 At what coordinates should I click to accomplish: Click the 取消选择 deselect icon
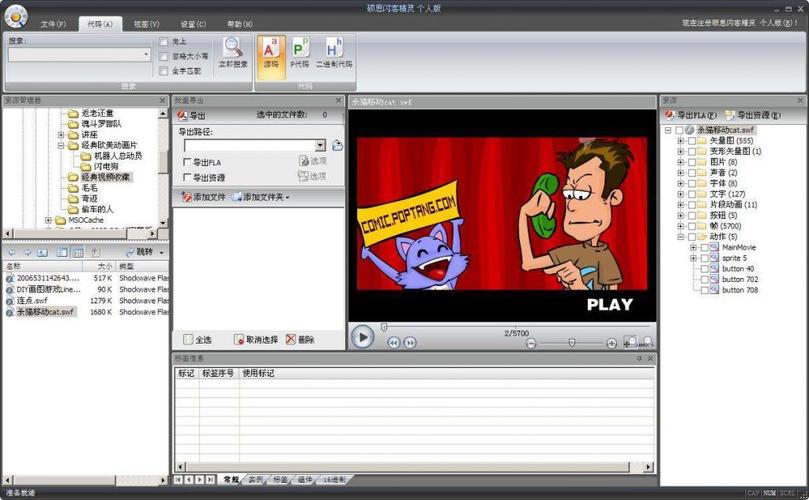pyautogui.click(x=238, y=340)
